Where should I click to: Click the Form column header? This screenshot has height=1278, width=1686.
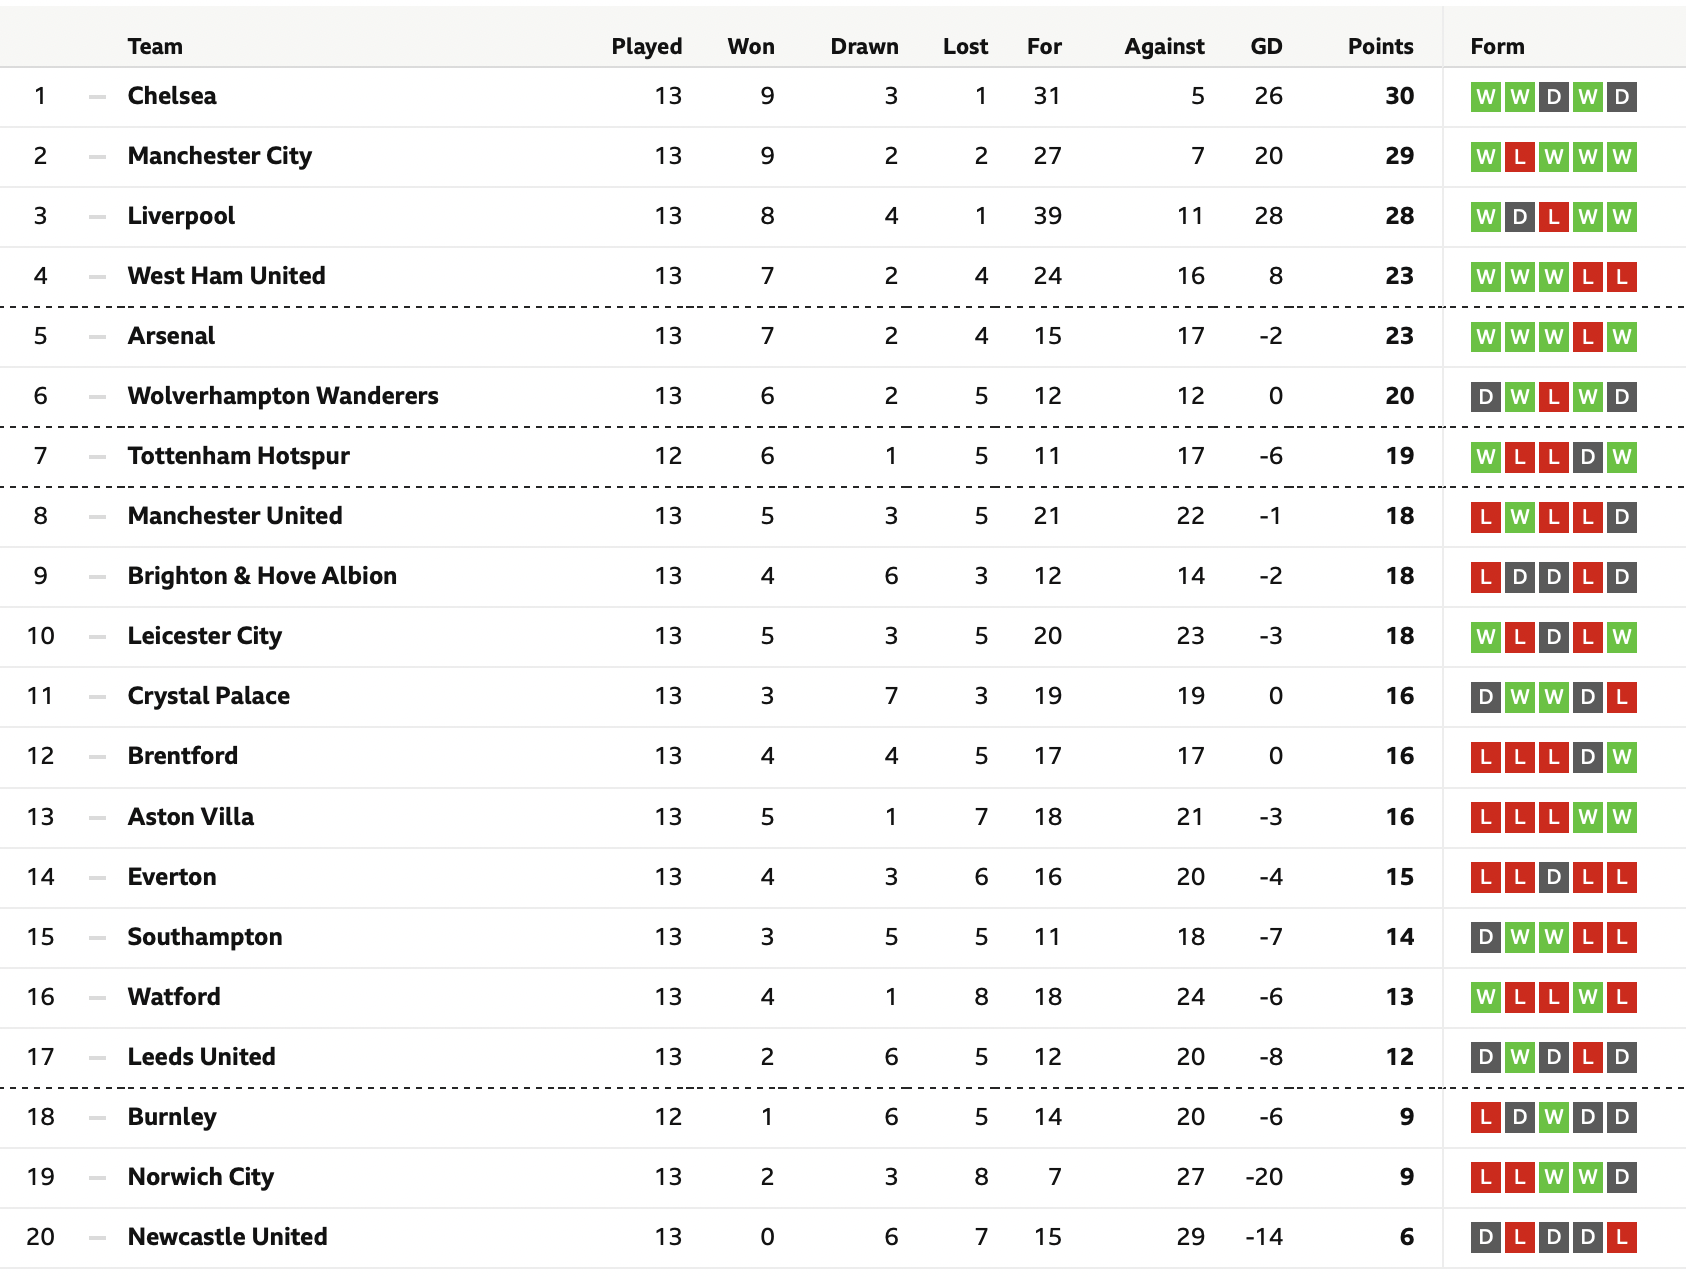(1497, 46)
